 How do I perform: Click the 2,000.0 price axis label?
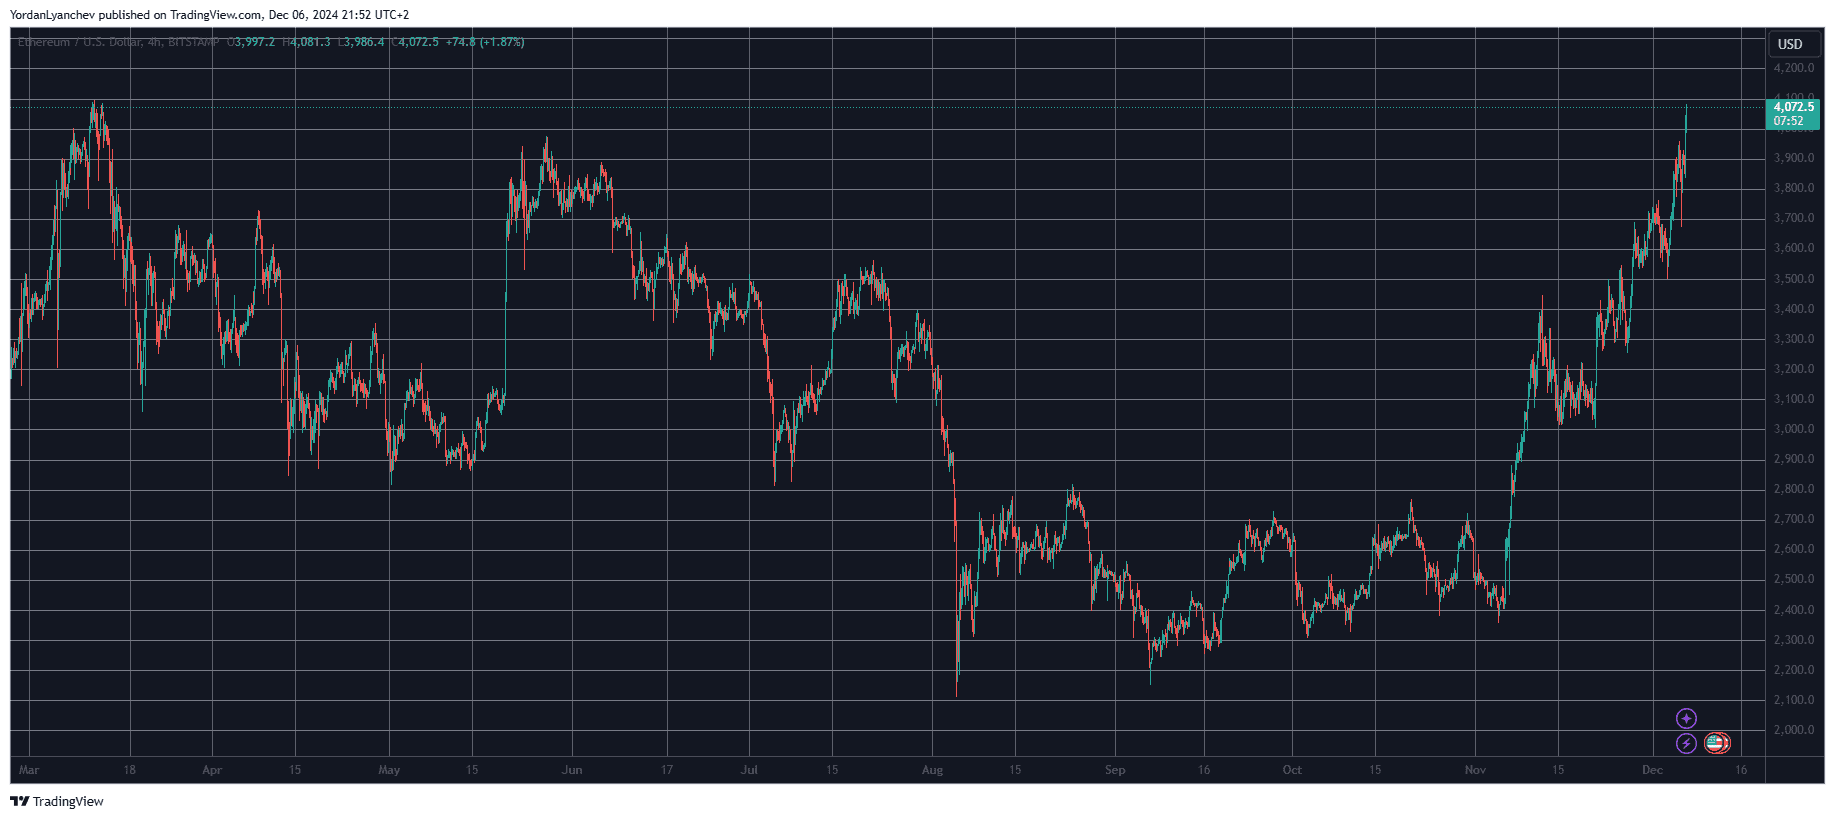(x=1794, y=730)
